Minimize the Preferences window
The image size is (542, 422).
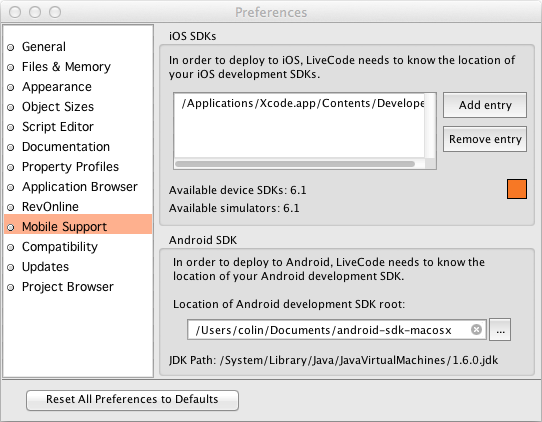point(35,12)
